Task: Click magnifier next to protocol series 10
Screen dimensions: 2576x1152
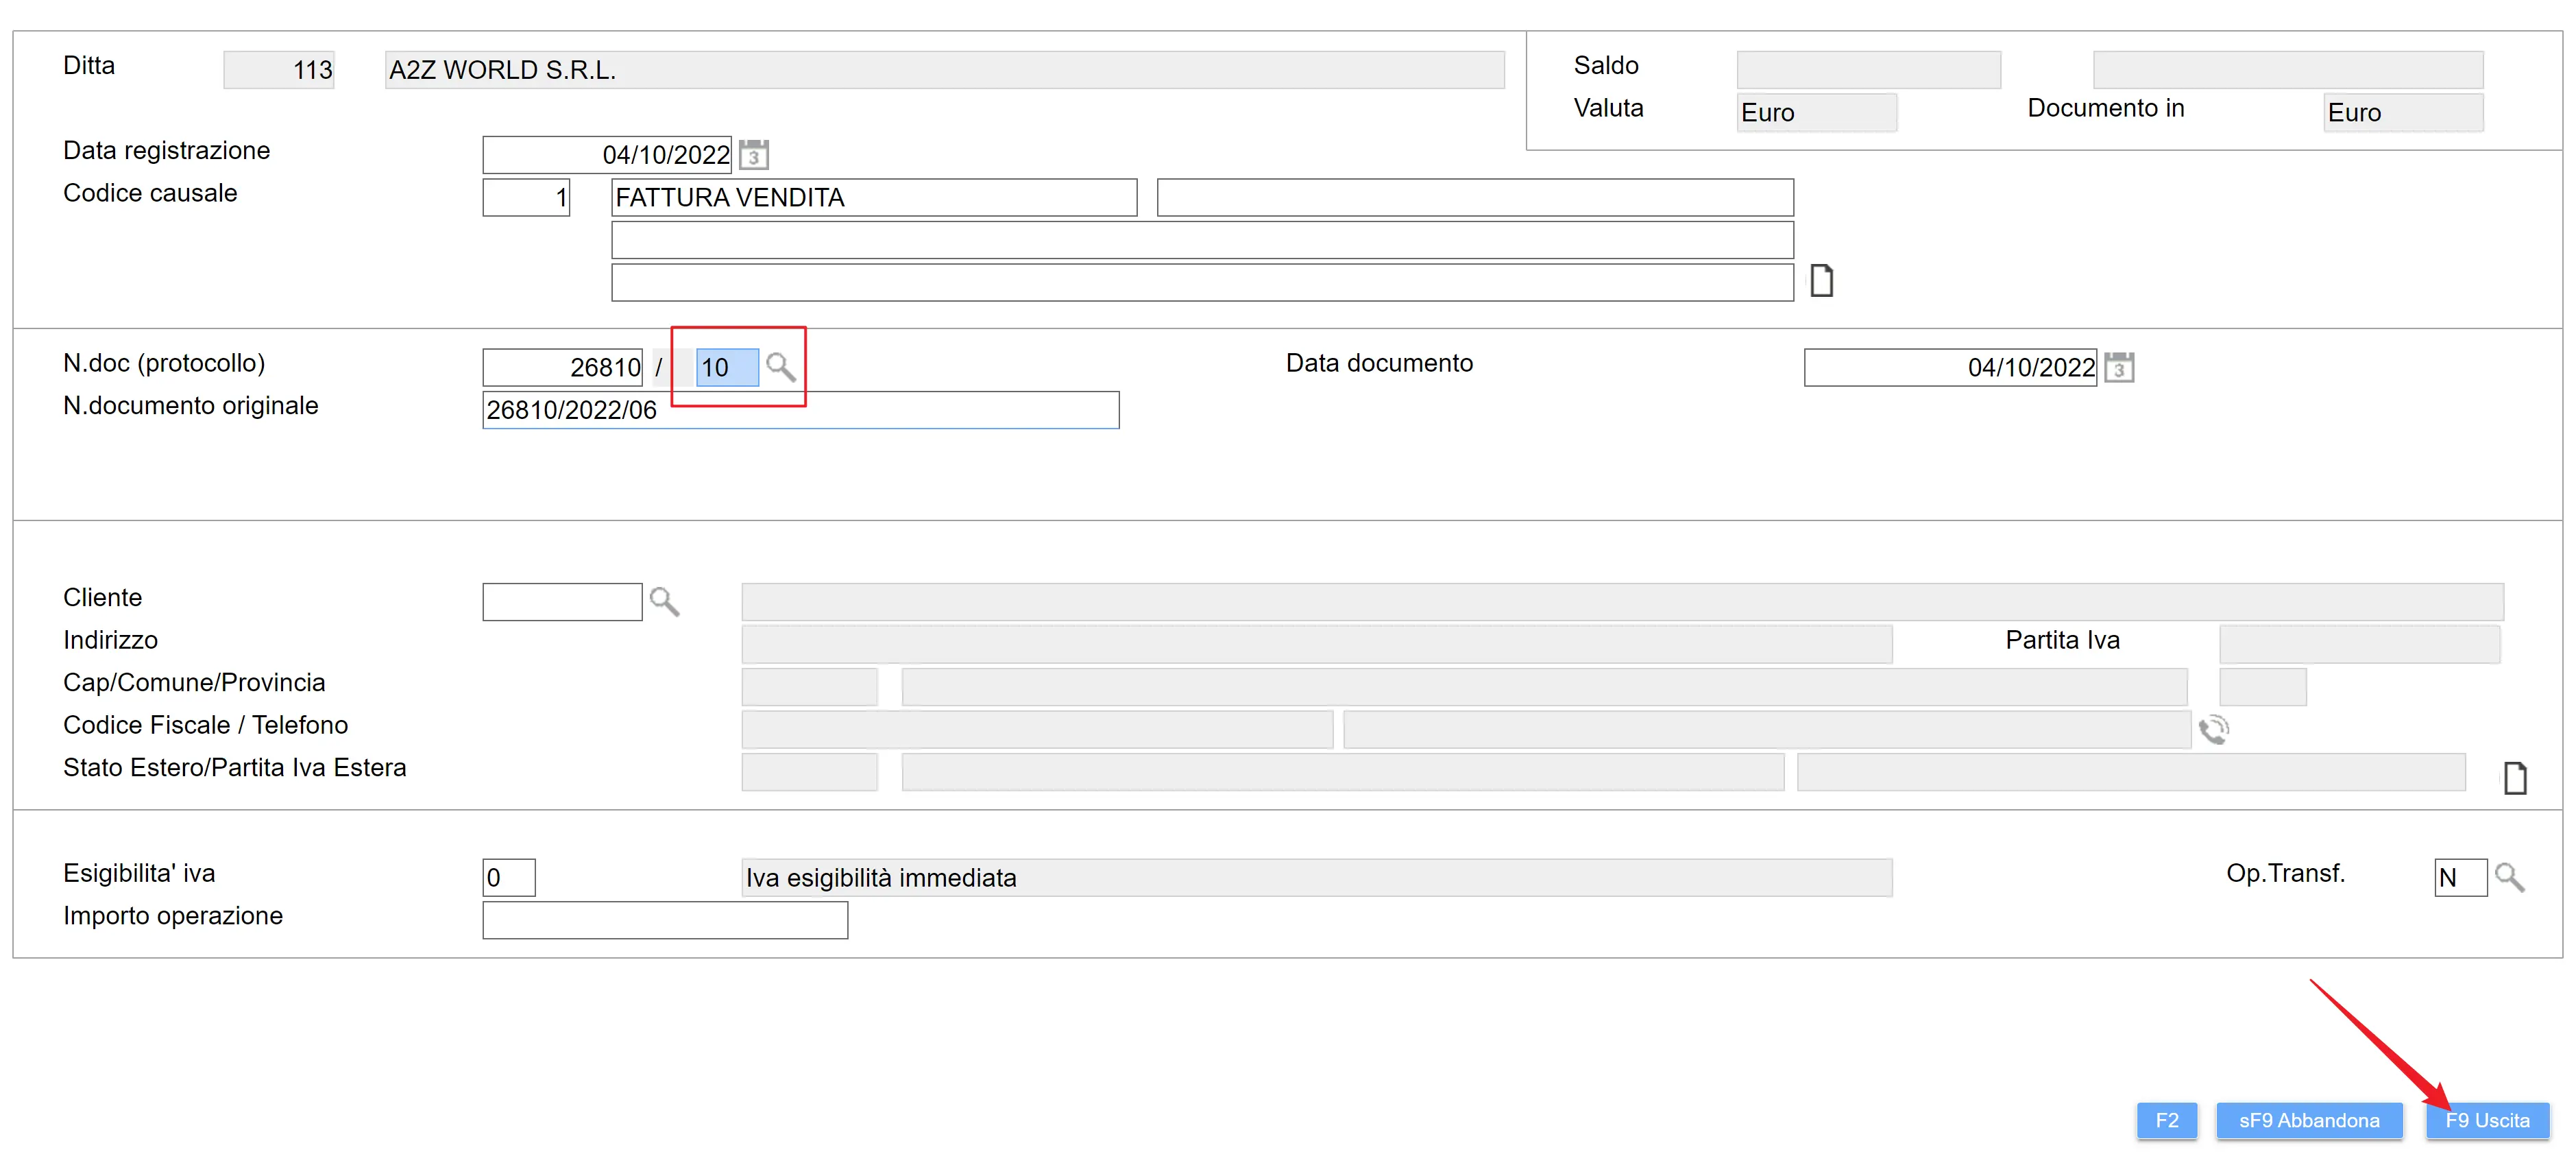Action: [780, 367]
